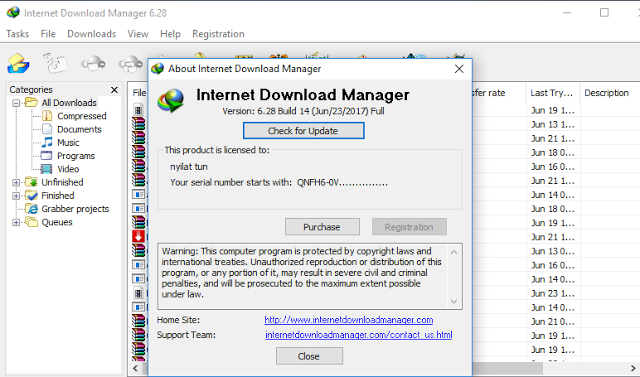Screen dimensions: 640x377
Task: Expand the Finished tree node
Action: coord(16,196)
